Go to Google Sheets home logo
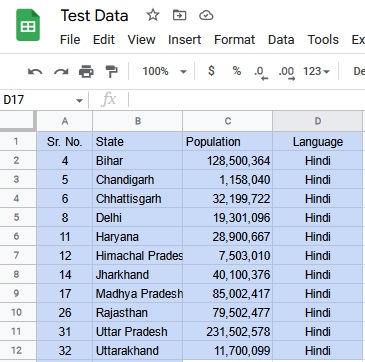The width and height of the screenshot is (365, 362). coord(28,25)
